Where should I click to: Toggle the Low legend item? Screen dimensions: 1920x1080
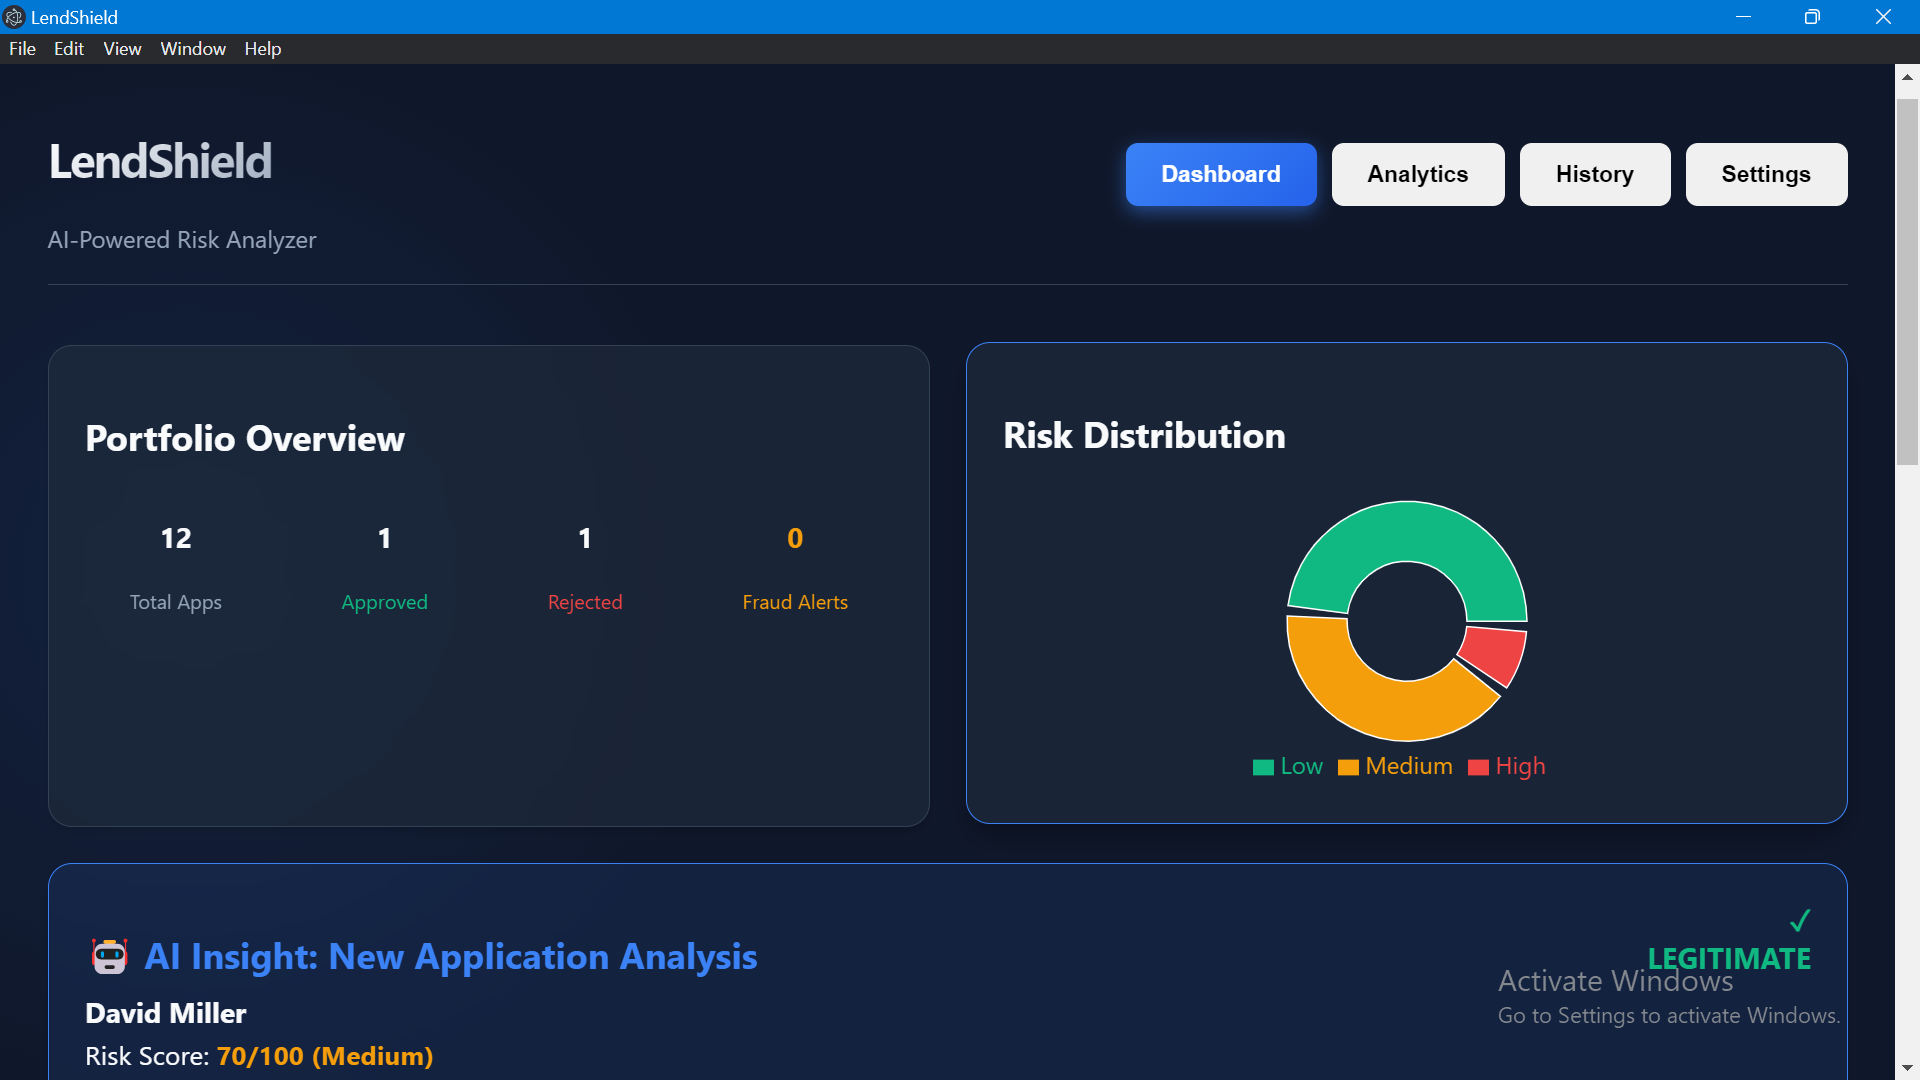(1288, 767)
